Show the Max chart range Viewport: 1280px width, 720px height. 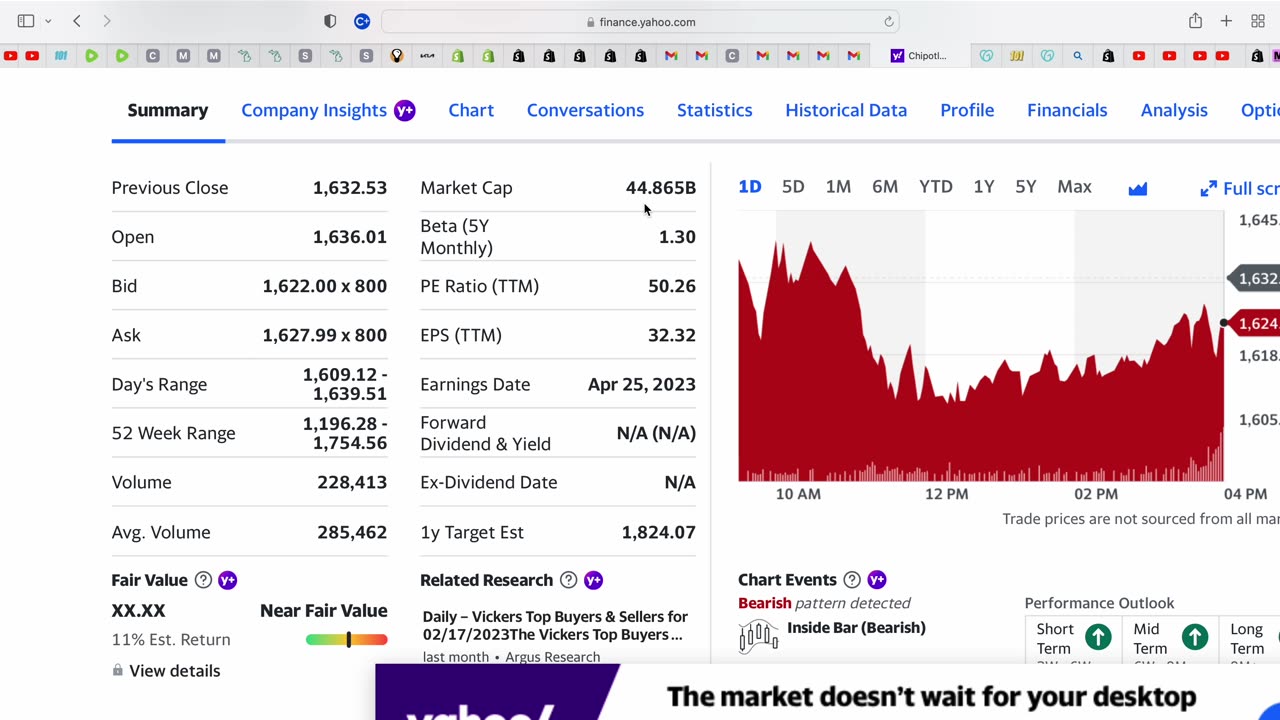(x=1074, y=187)
